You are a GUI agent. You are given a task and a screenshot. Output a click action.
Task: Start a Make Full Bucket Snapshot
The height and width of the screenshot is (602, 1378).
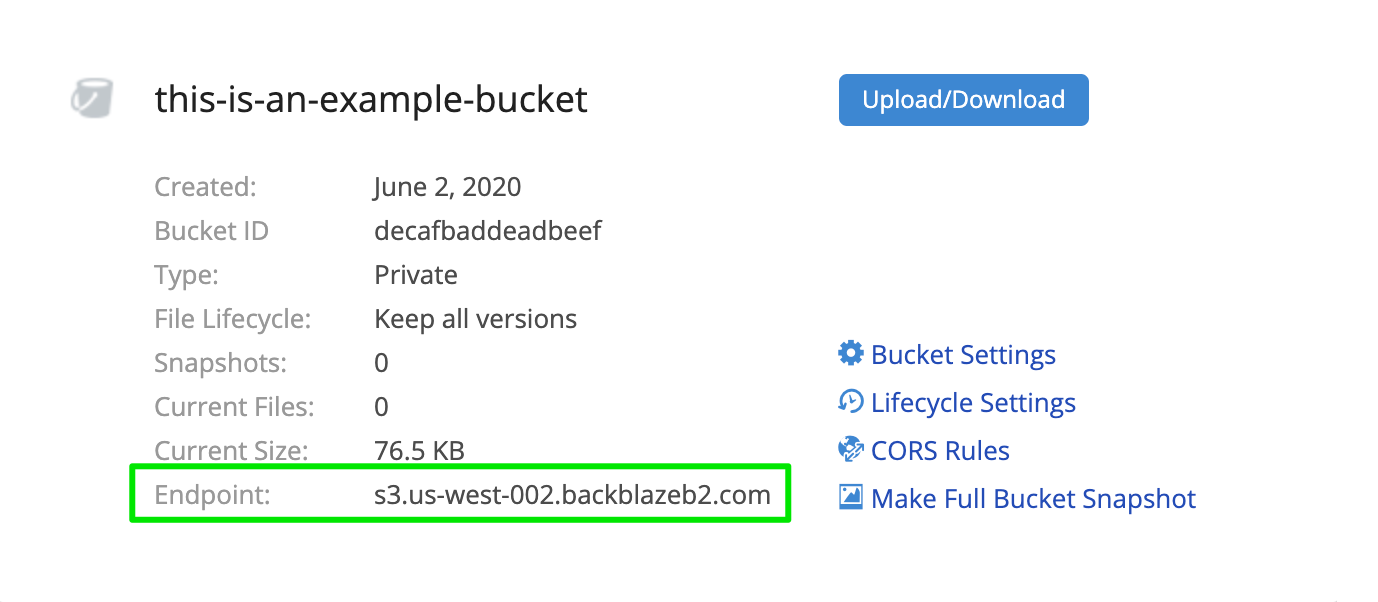[x=1033, y=498]
